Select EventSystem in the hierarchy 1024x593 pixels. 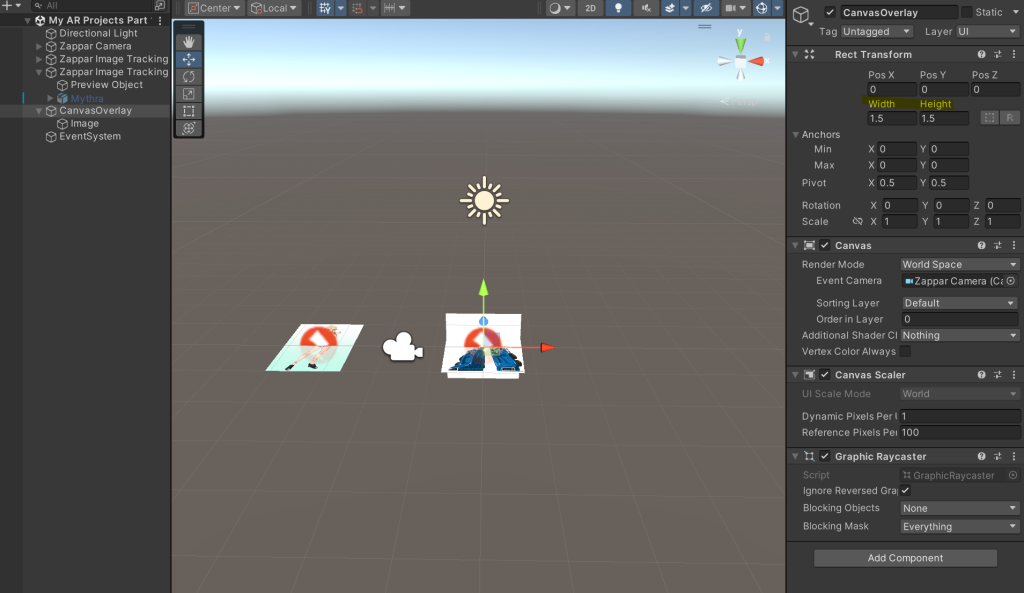(89, 137)
